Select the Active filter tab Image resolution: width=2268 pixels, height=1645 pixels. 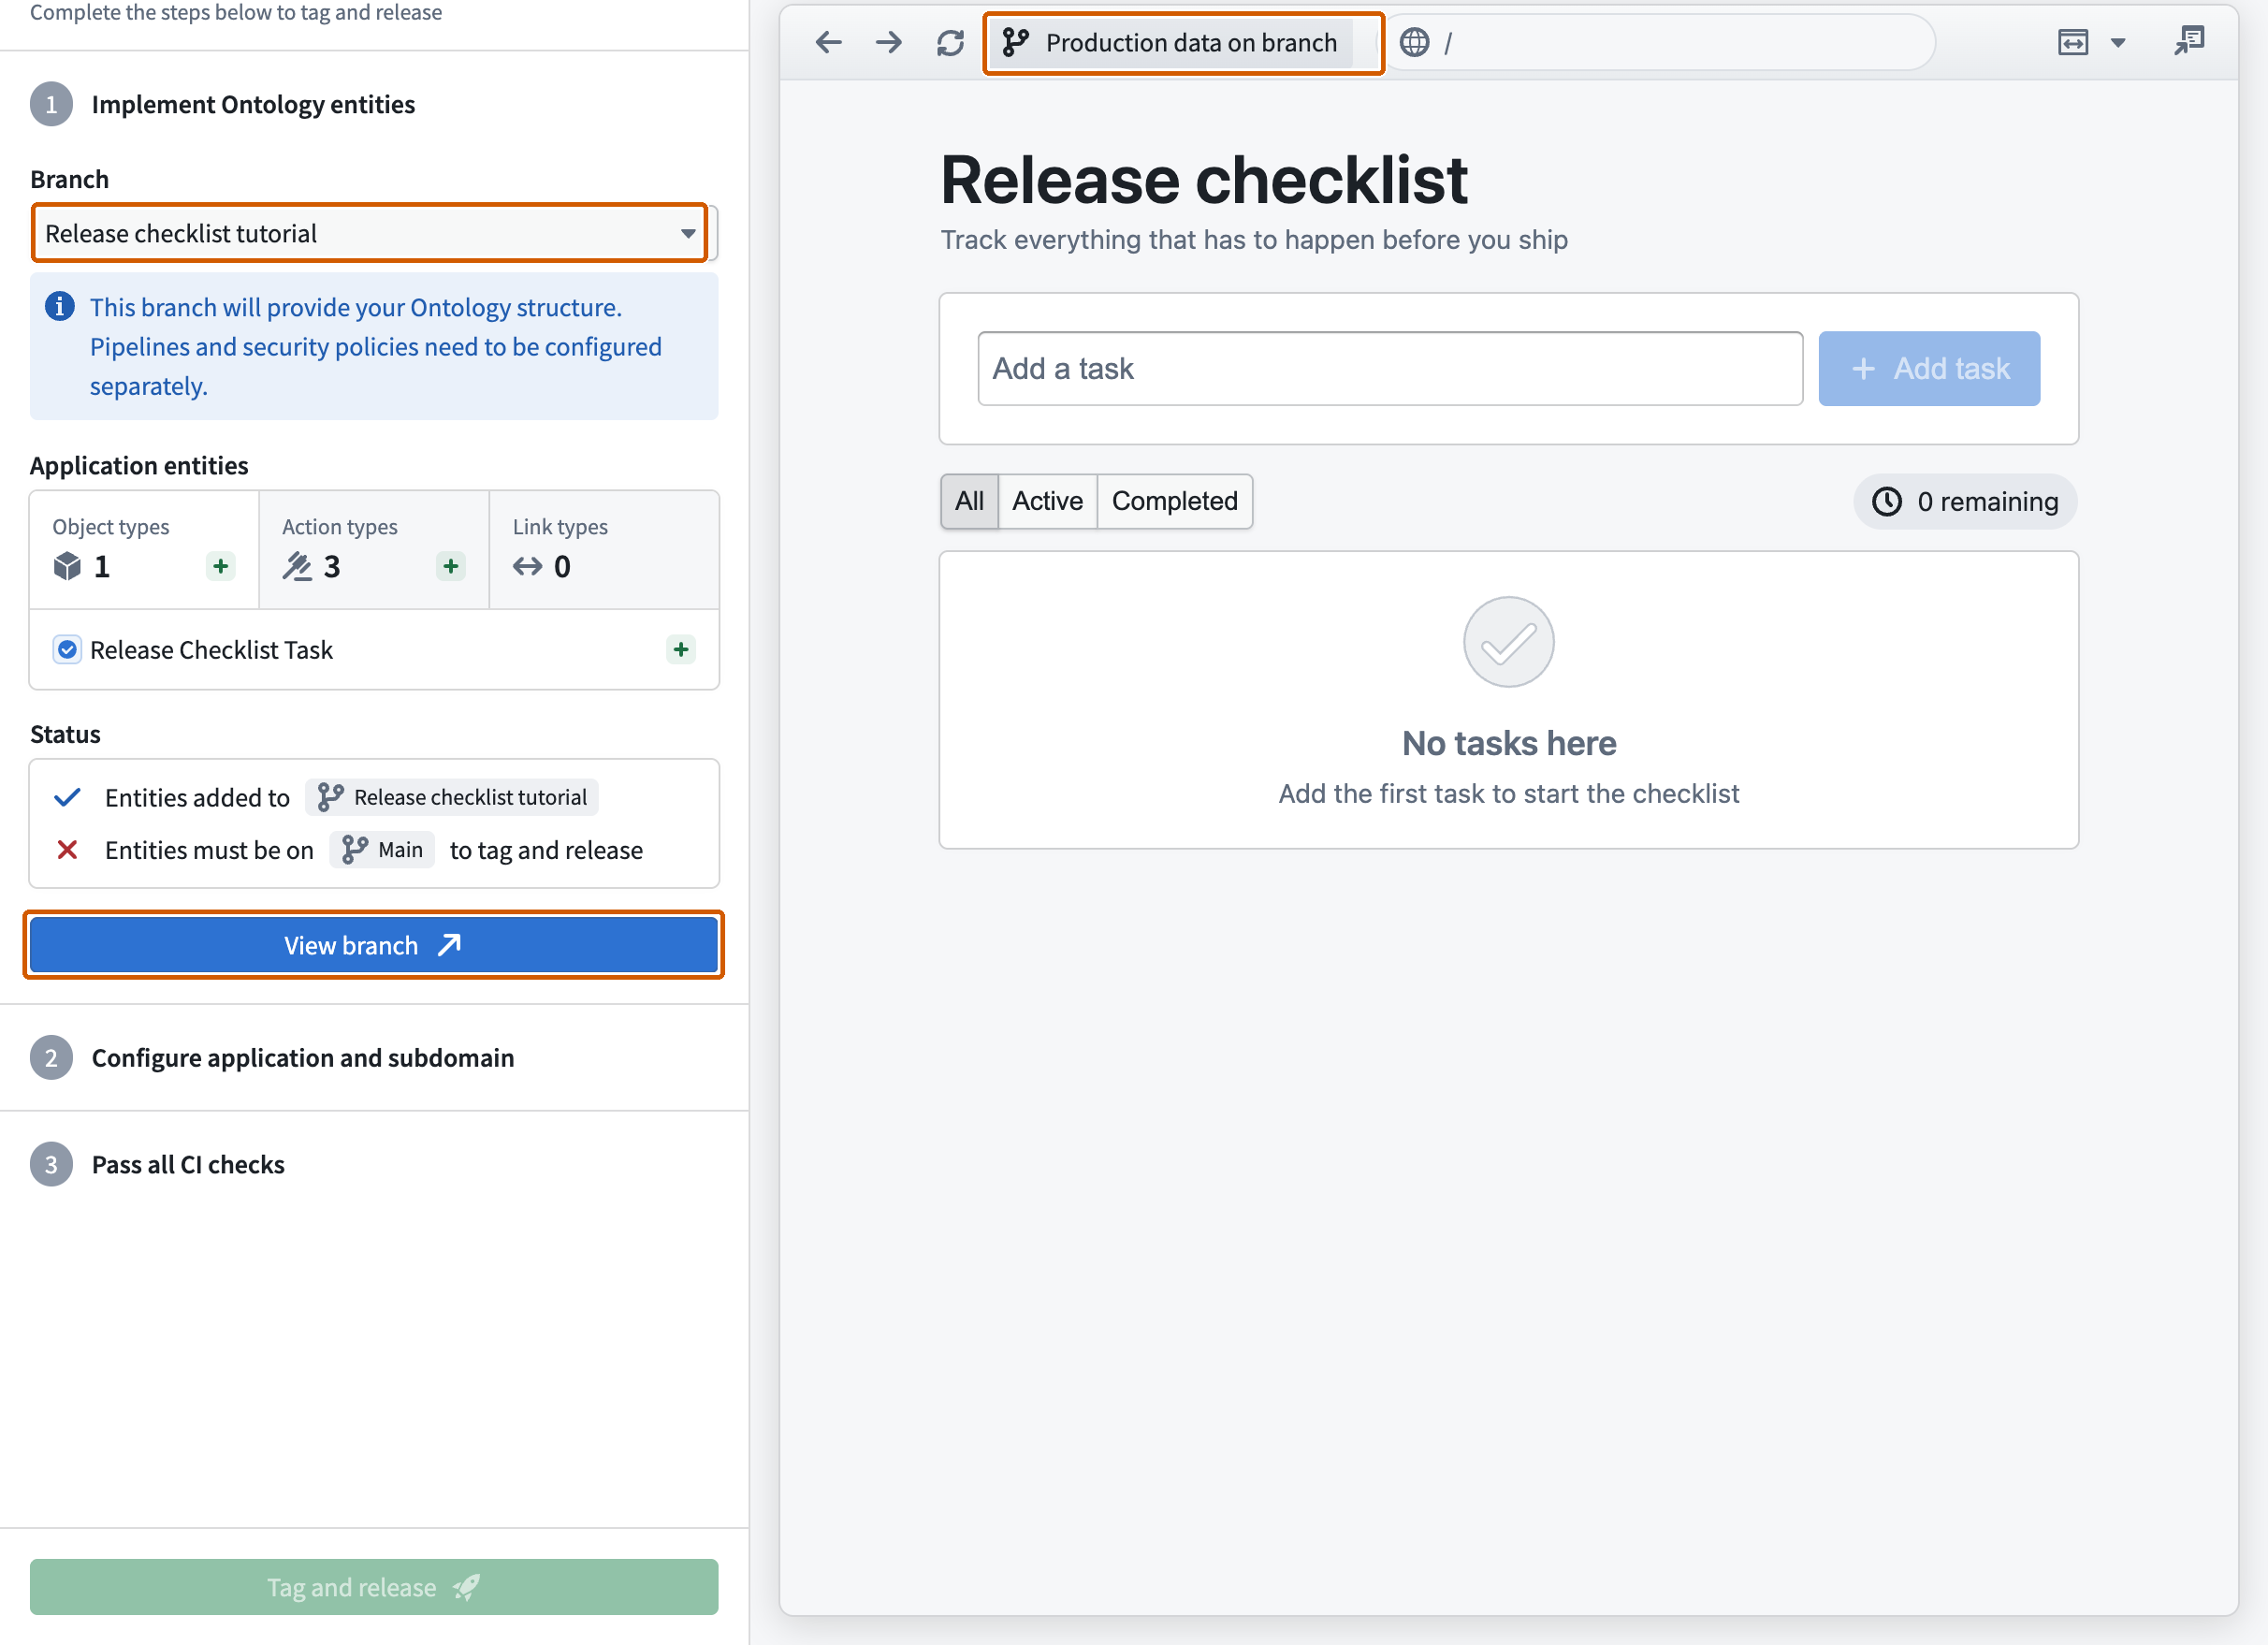click(x=1047, y=501)
